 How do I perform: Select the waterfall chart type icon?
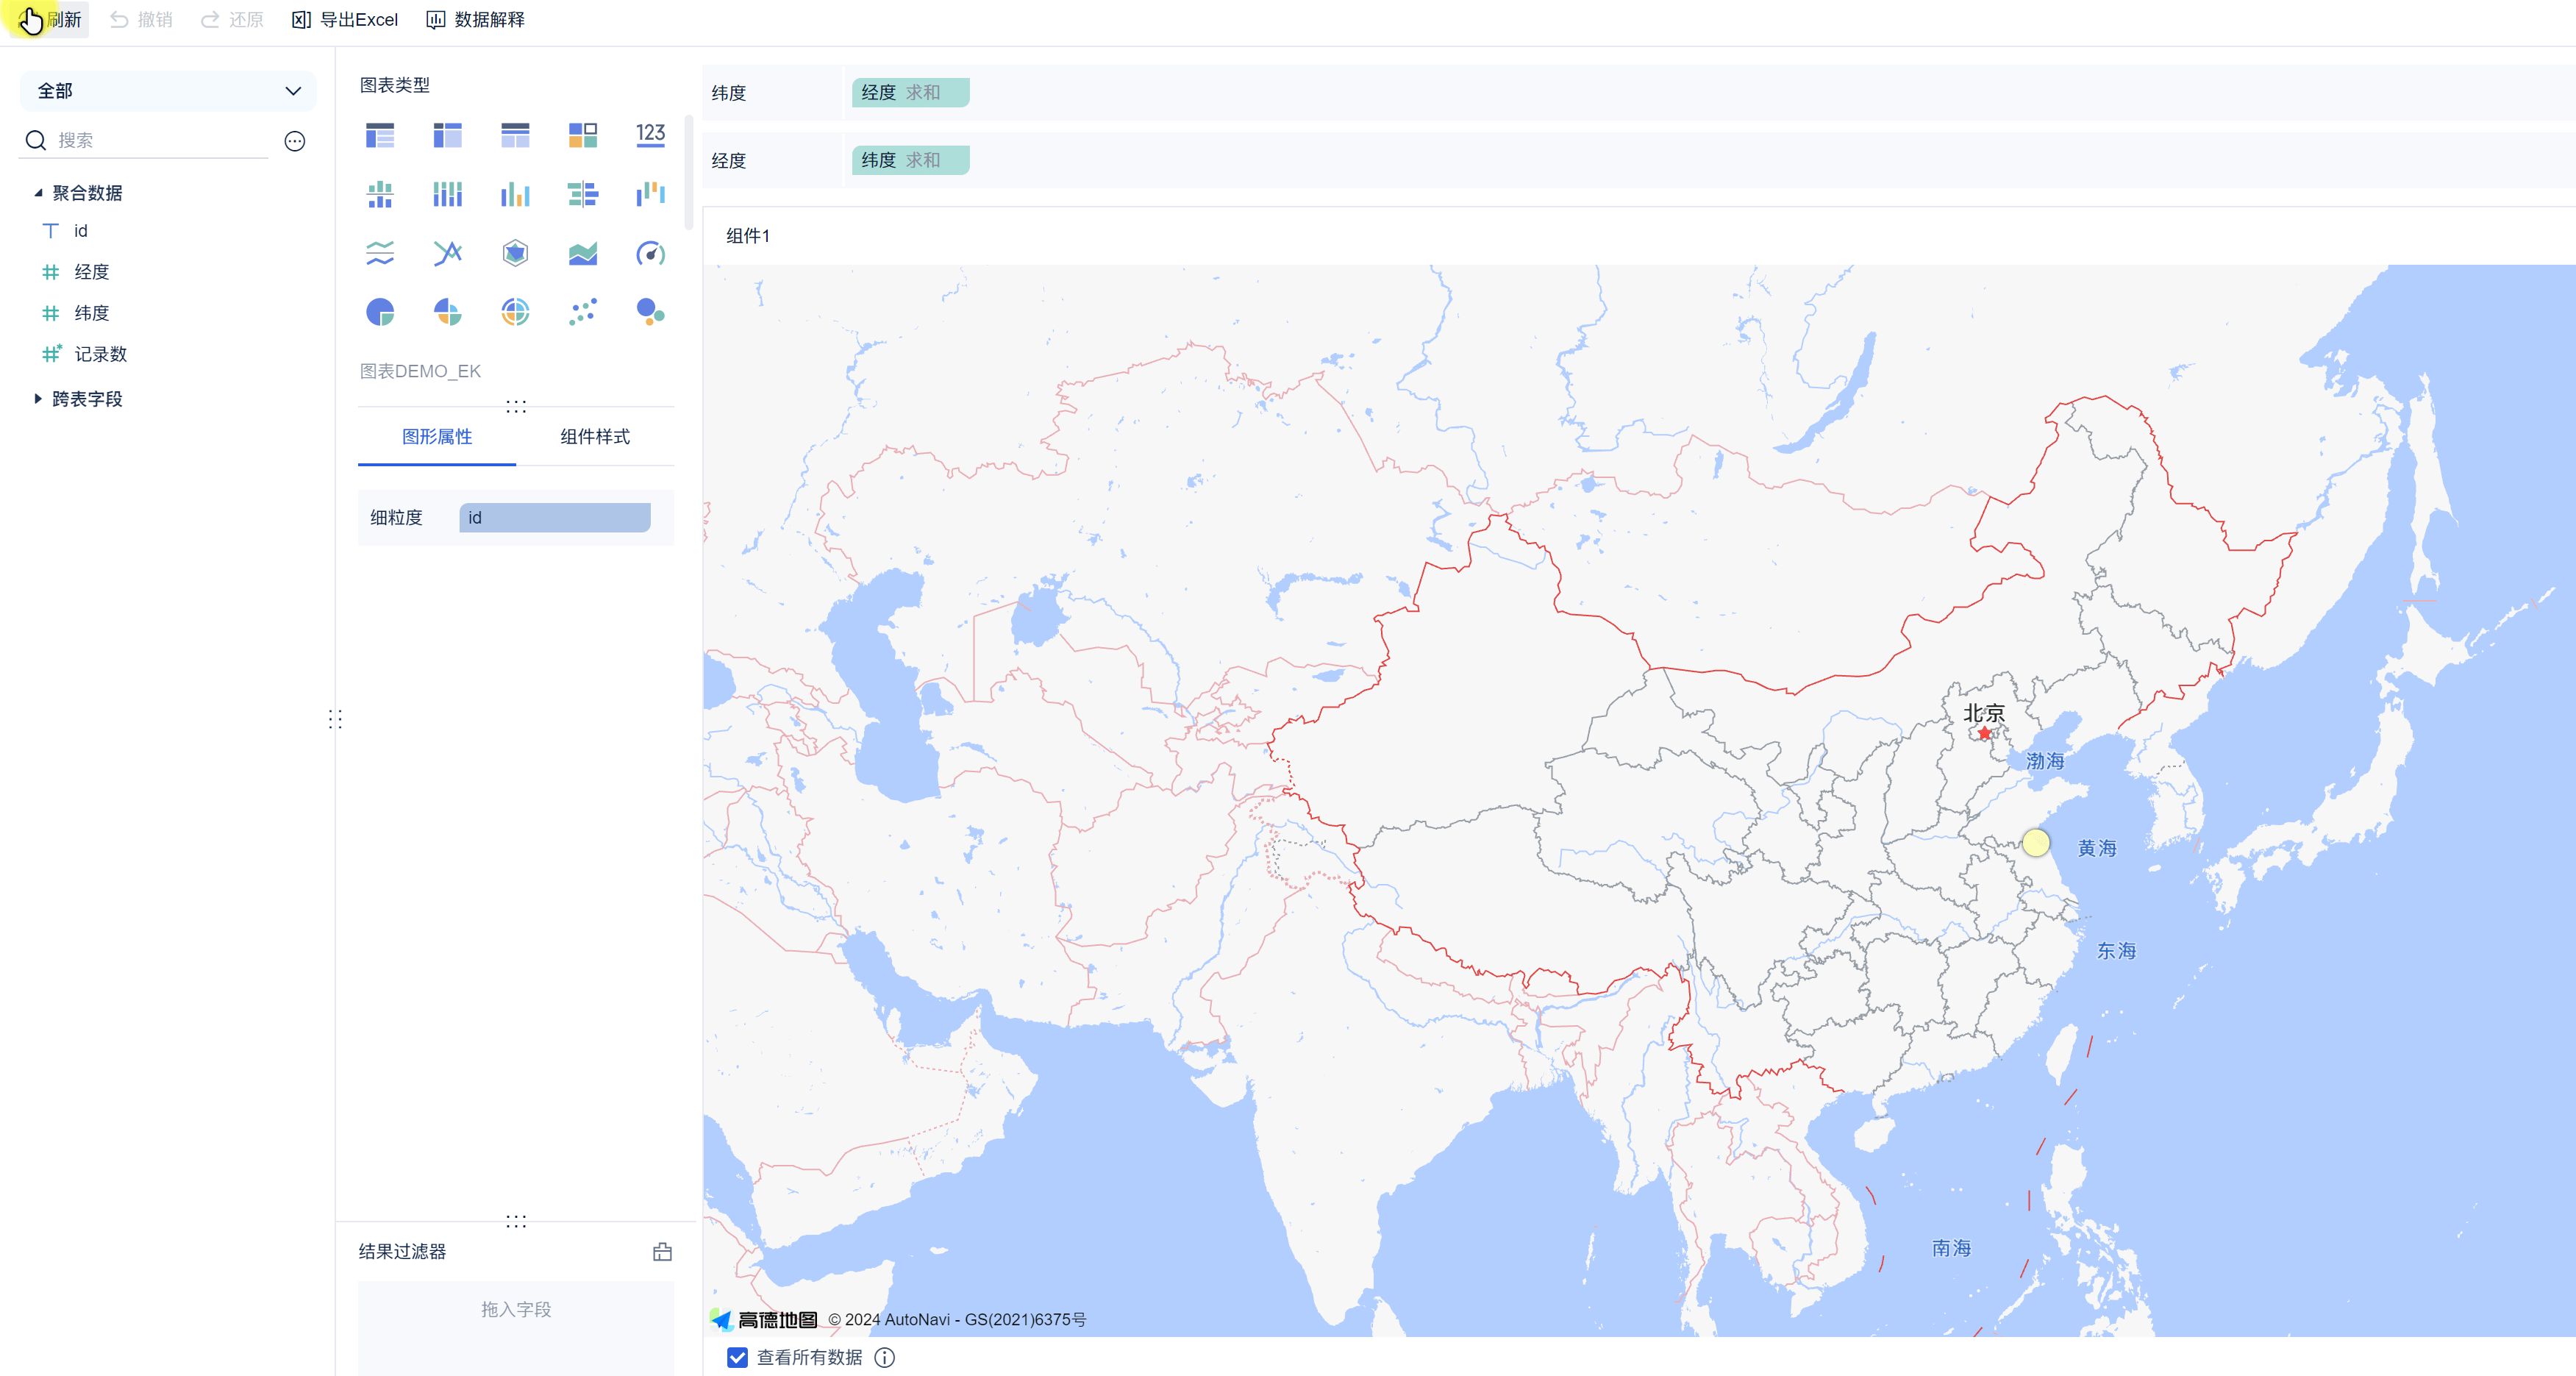[650, 194]
